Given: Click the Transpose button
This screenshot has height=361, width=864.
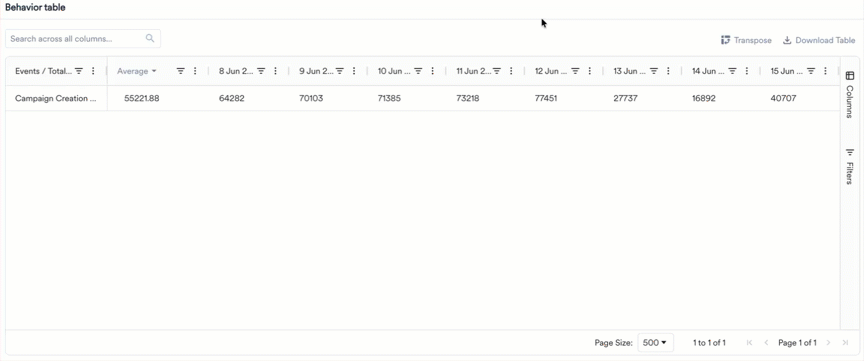Looking at the screenshot, I should click(746, 40).
